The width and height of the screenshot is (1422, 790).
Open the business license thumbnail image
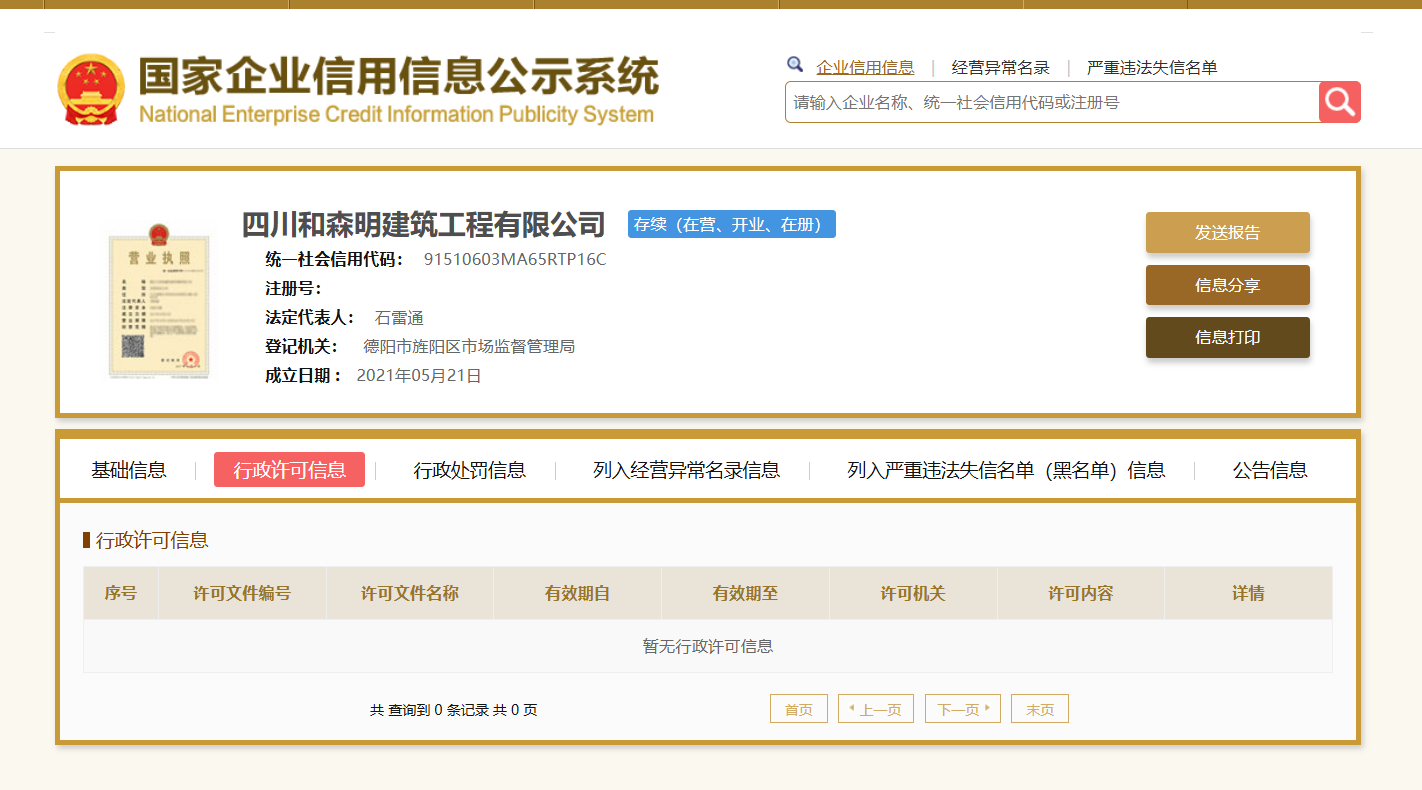(160, 300)
